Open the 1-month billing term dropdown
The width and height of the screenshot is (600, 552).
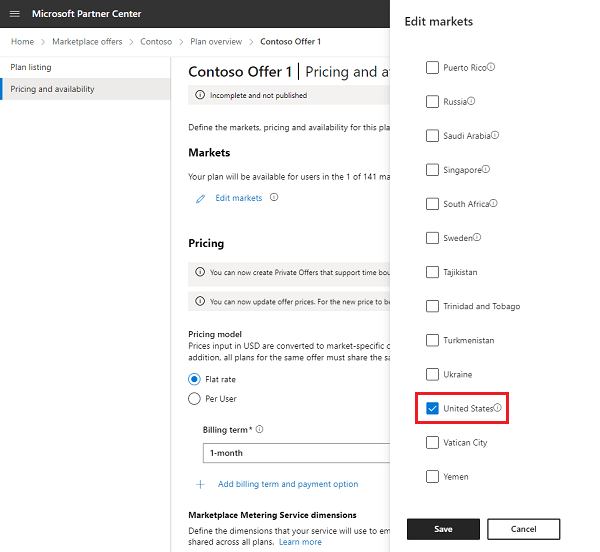click(x=296, y=453)
